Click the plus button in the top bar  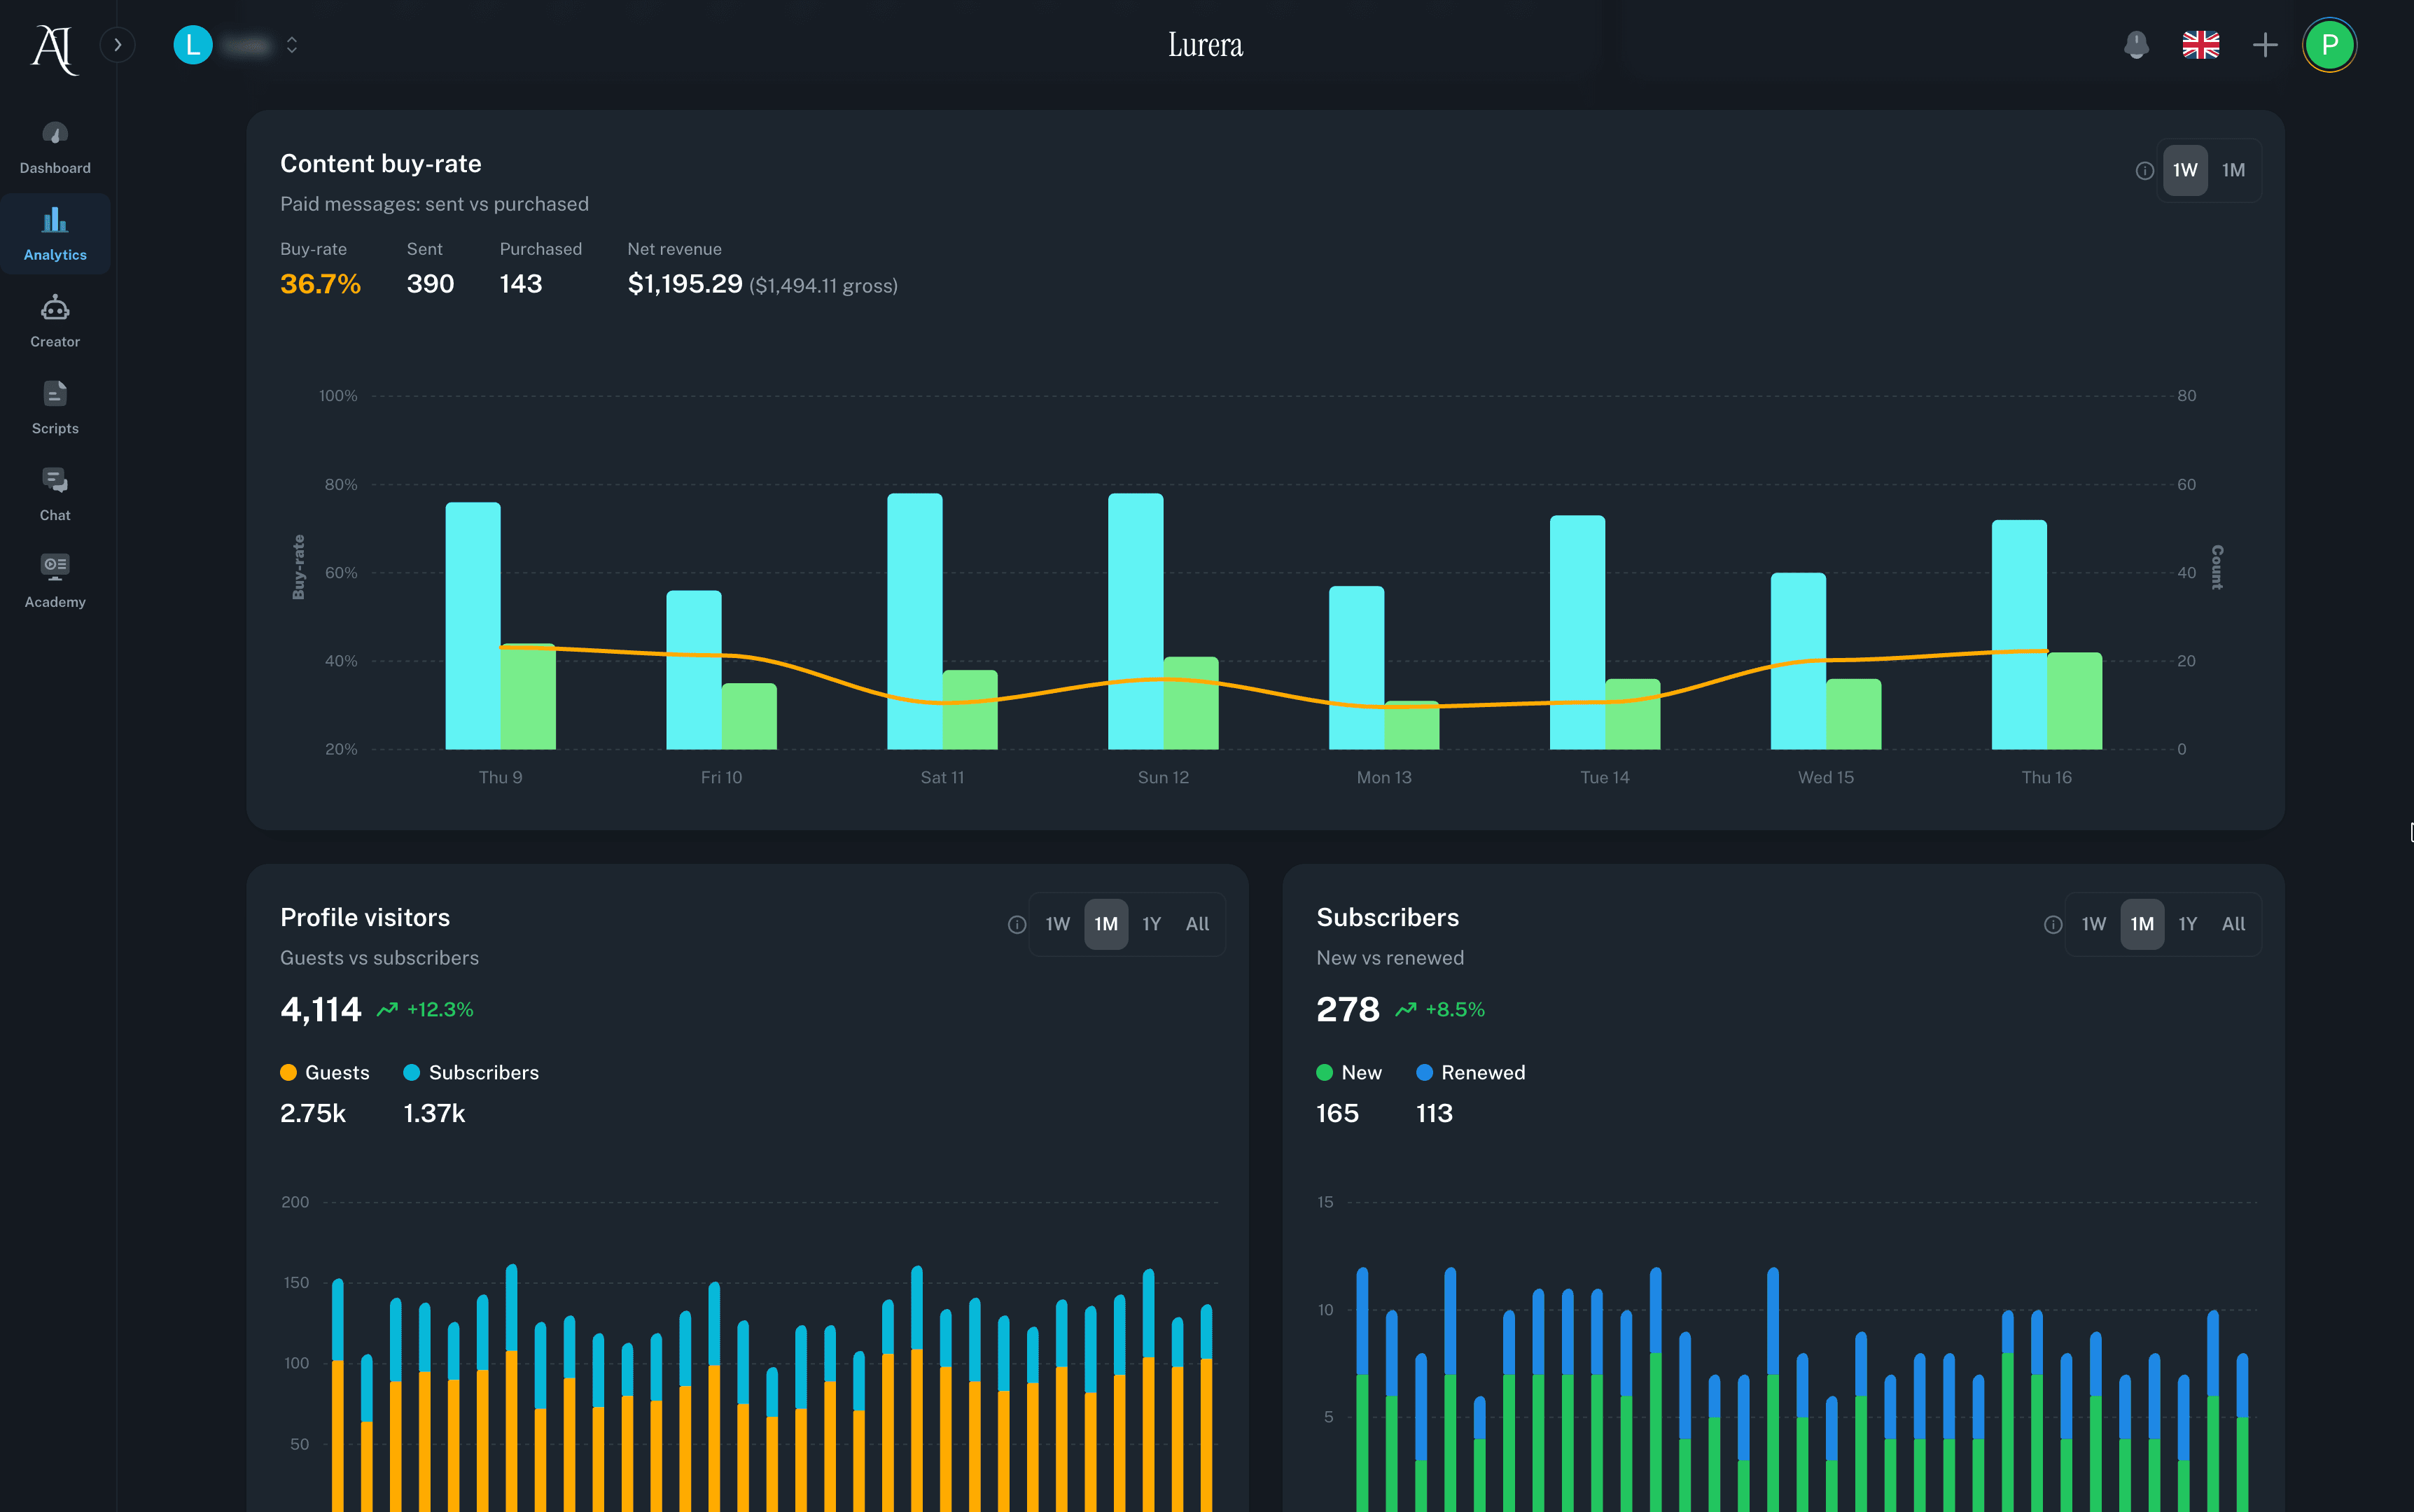[2265, 44]
